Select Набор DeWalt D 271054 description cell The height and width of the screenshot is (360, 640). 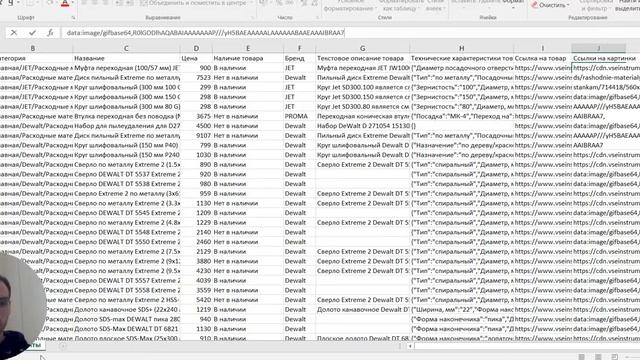click(362, 126)
